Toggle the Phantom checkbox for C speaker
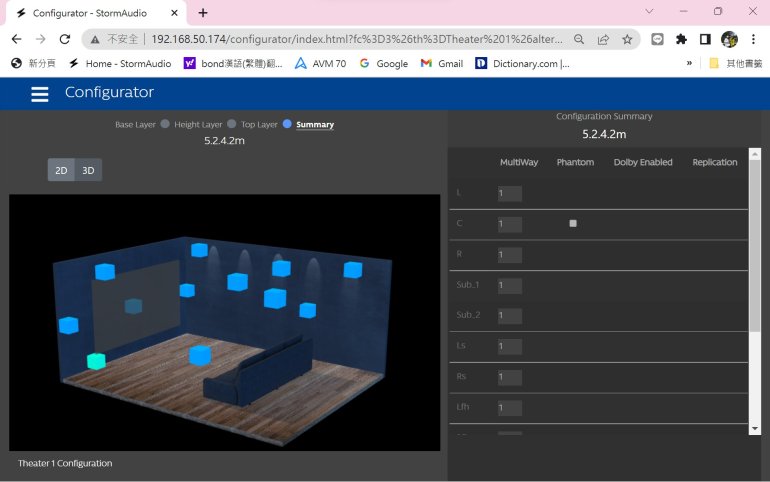Image resolution: width=770 pixels, height=482 pixels. pos(573,224)
